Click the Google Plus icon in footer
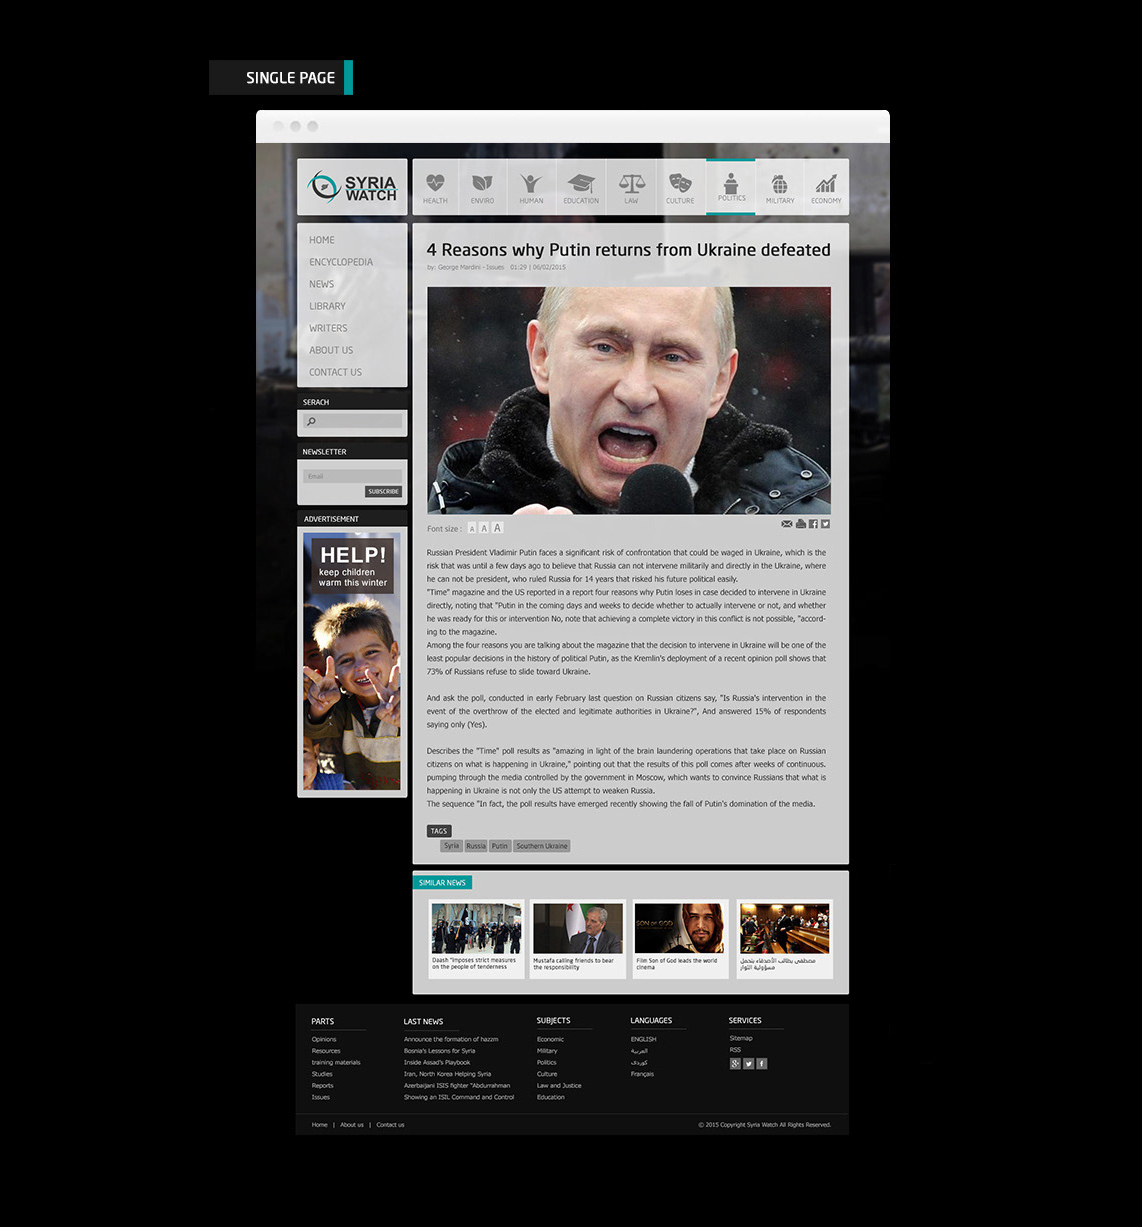1142x1227 pixels. [x=735, y=1064]
